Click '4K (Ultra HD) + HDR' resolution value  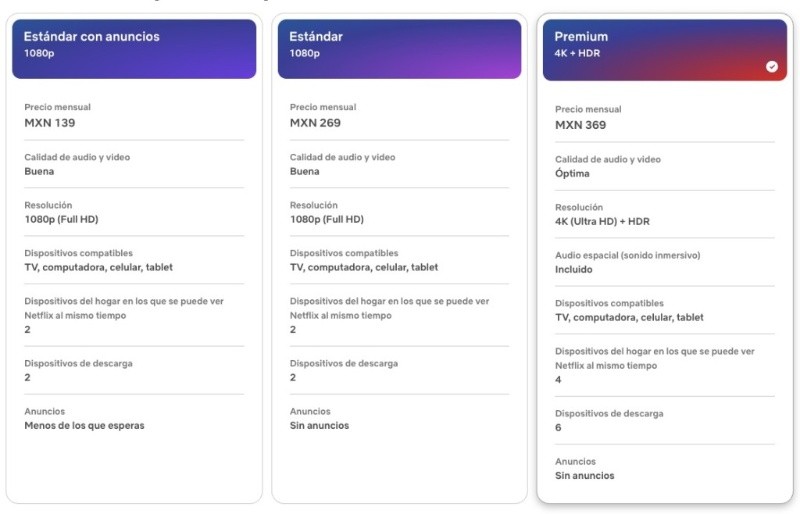(602, 221)
